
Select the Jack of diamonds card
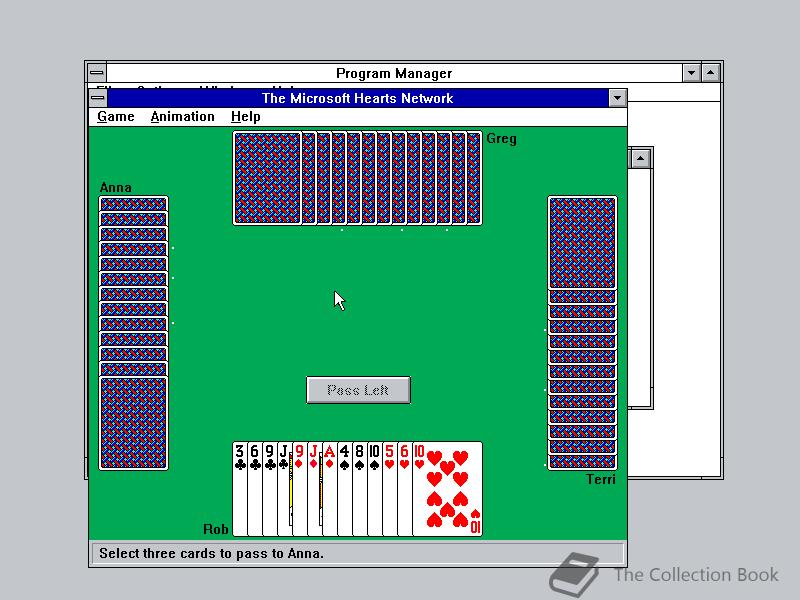pos(314,489)
